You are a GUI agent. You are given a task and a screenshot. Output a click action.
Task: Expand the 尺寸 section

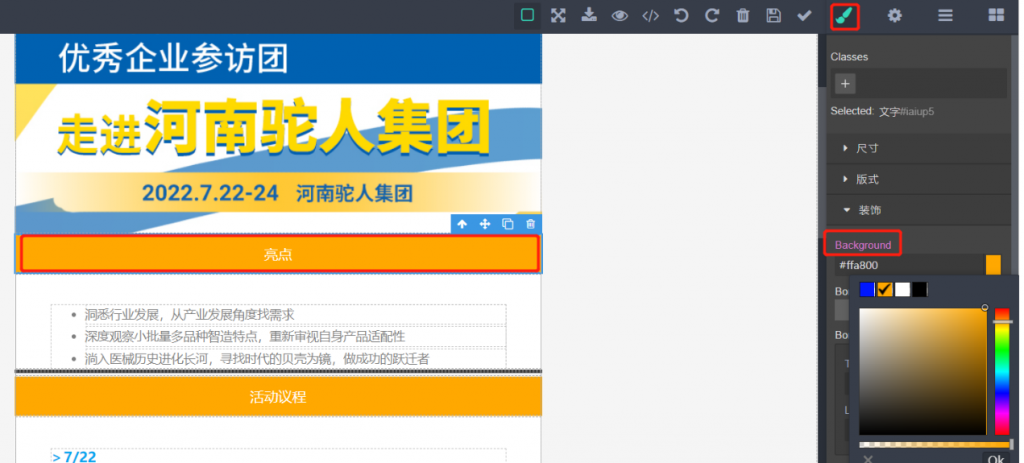tap(918, 148)
